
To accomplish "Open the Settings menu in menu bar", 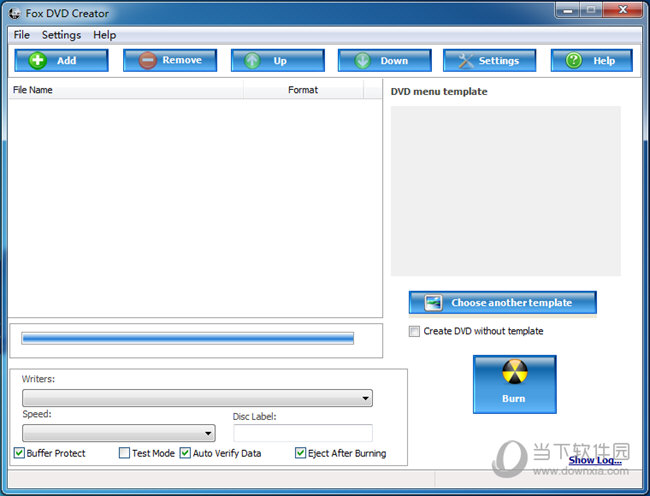I will pos(61,35).
